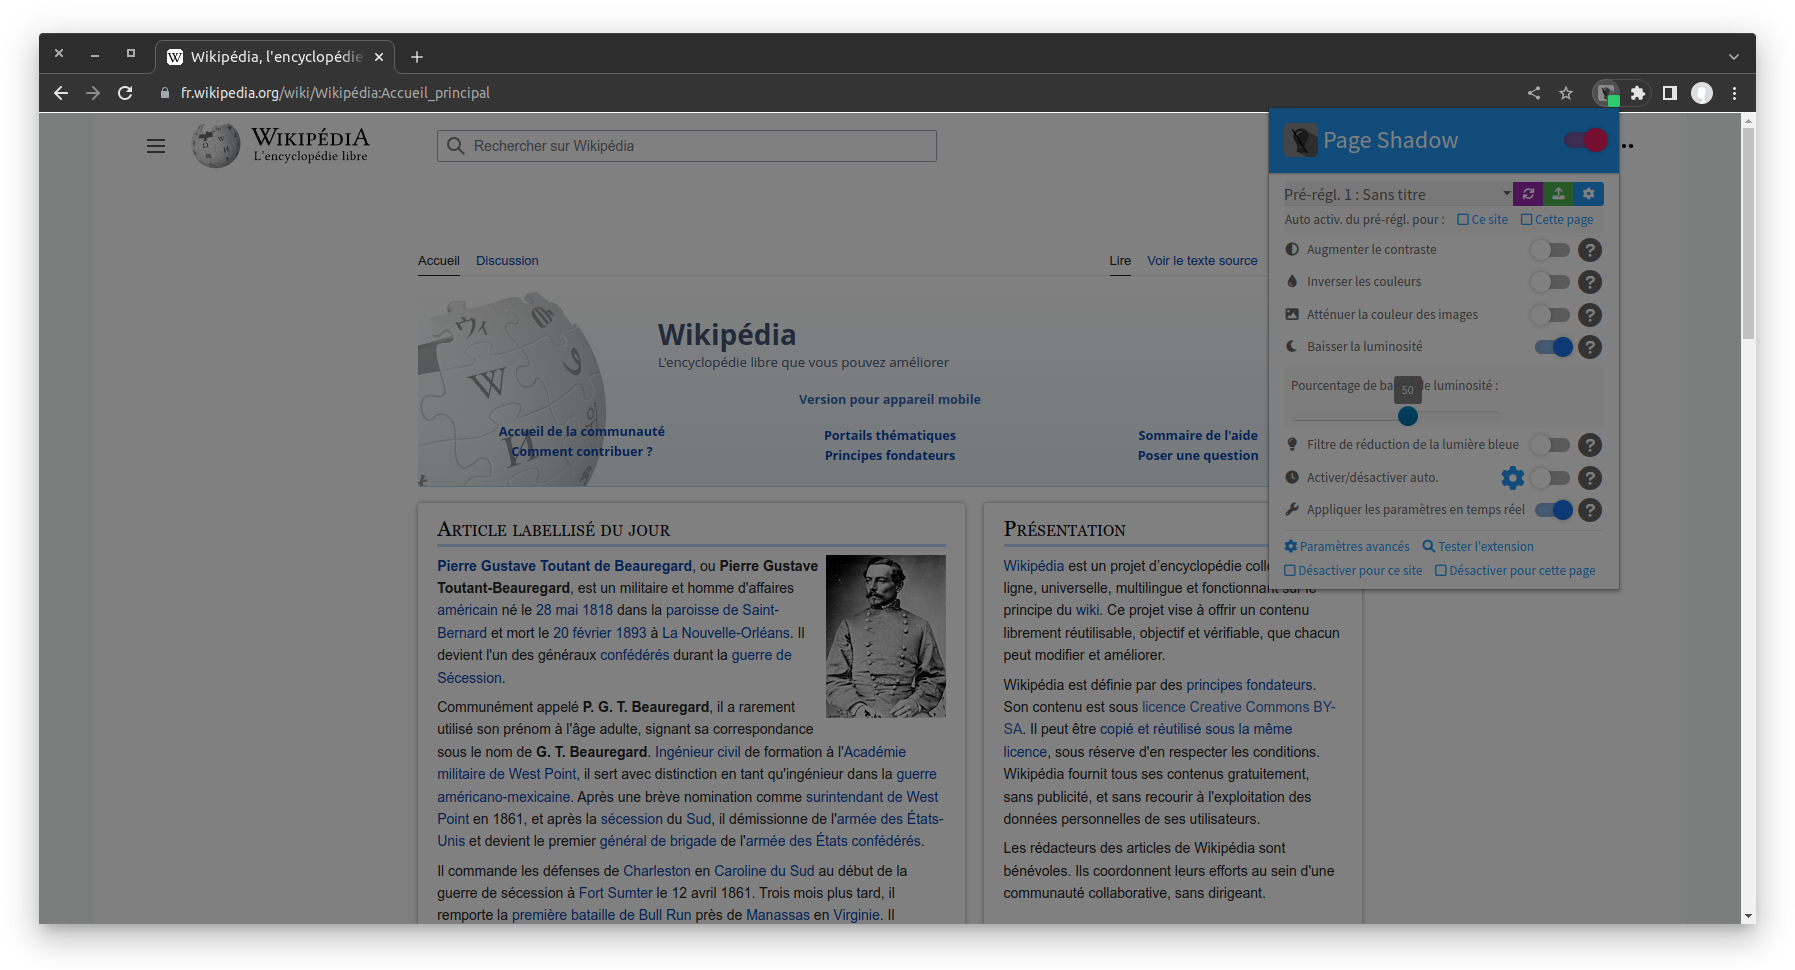
Task: Disable 'Appliquer les paramètres en temps réel' toggle
Action: pos(1554,510)
